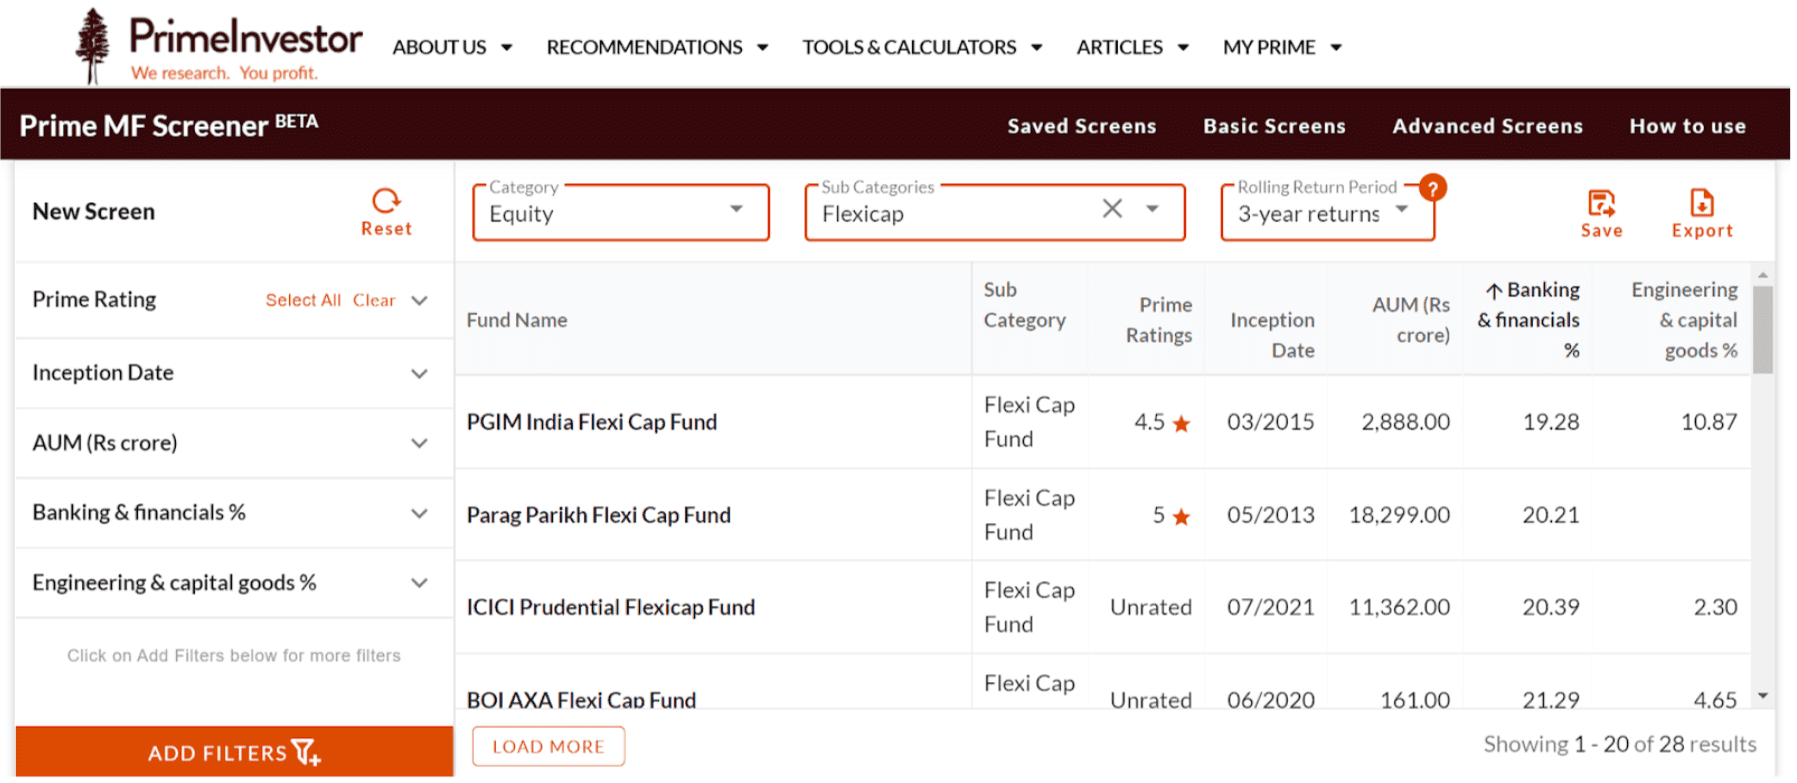Open the About Us menu
The width and height of the screenshot is (1797, 783).
[452, 47]
